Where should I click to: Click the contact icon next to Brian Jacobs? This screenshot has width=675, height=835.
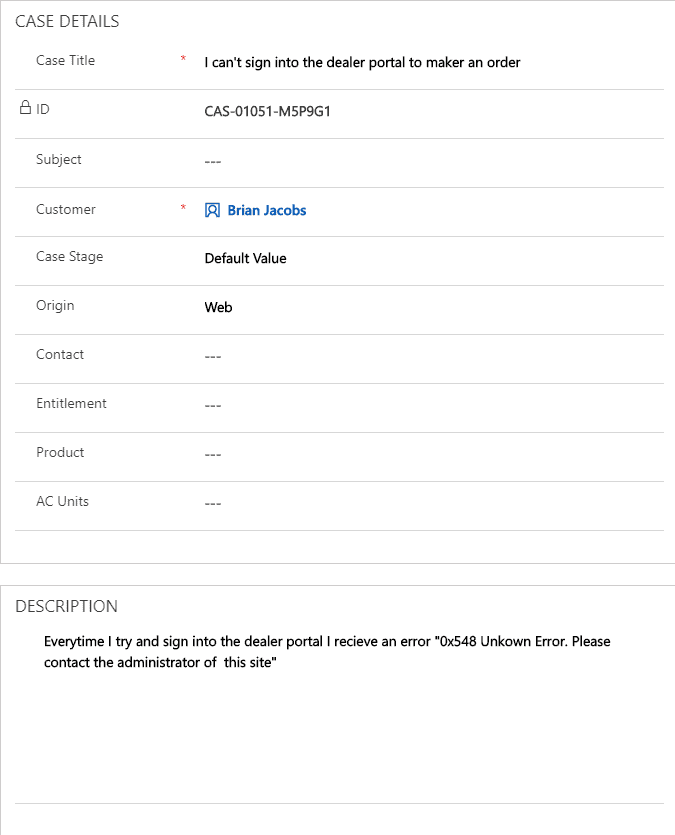[x=212, y=210]
